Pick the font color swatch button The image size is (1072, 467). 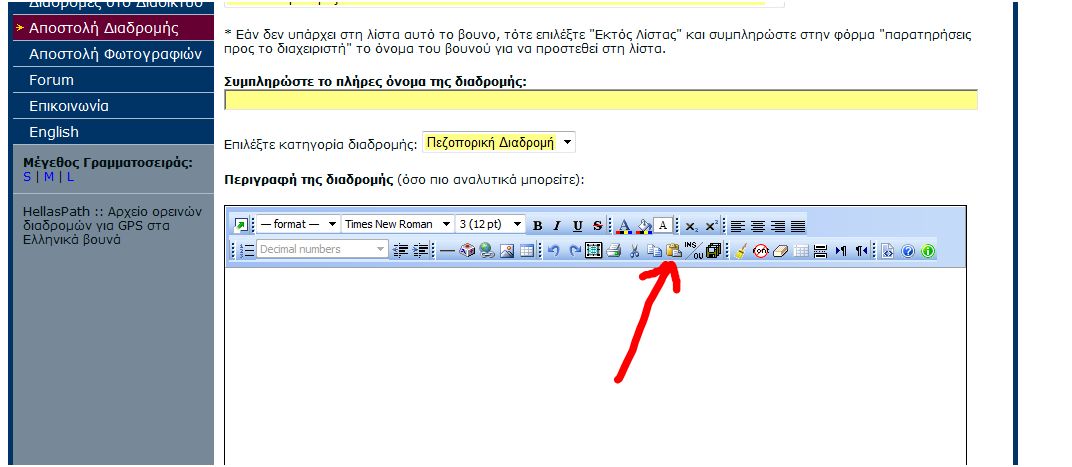tap(623, 225)
